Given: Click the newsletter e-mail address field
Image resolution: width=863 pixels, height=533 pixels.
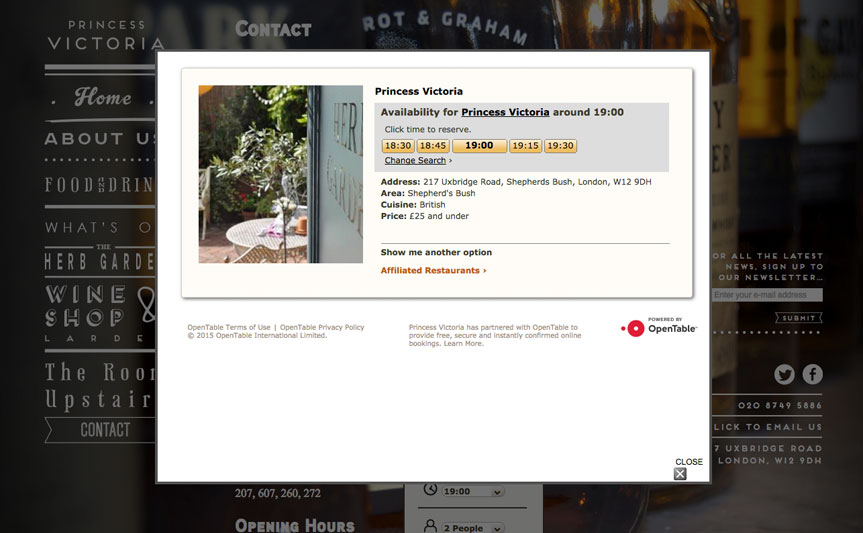Looking at the screenshot, I should [767, 295].
